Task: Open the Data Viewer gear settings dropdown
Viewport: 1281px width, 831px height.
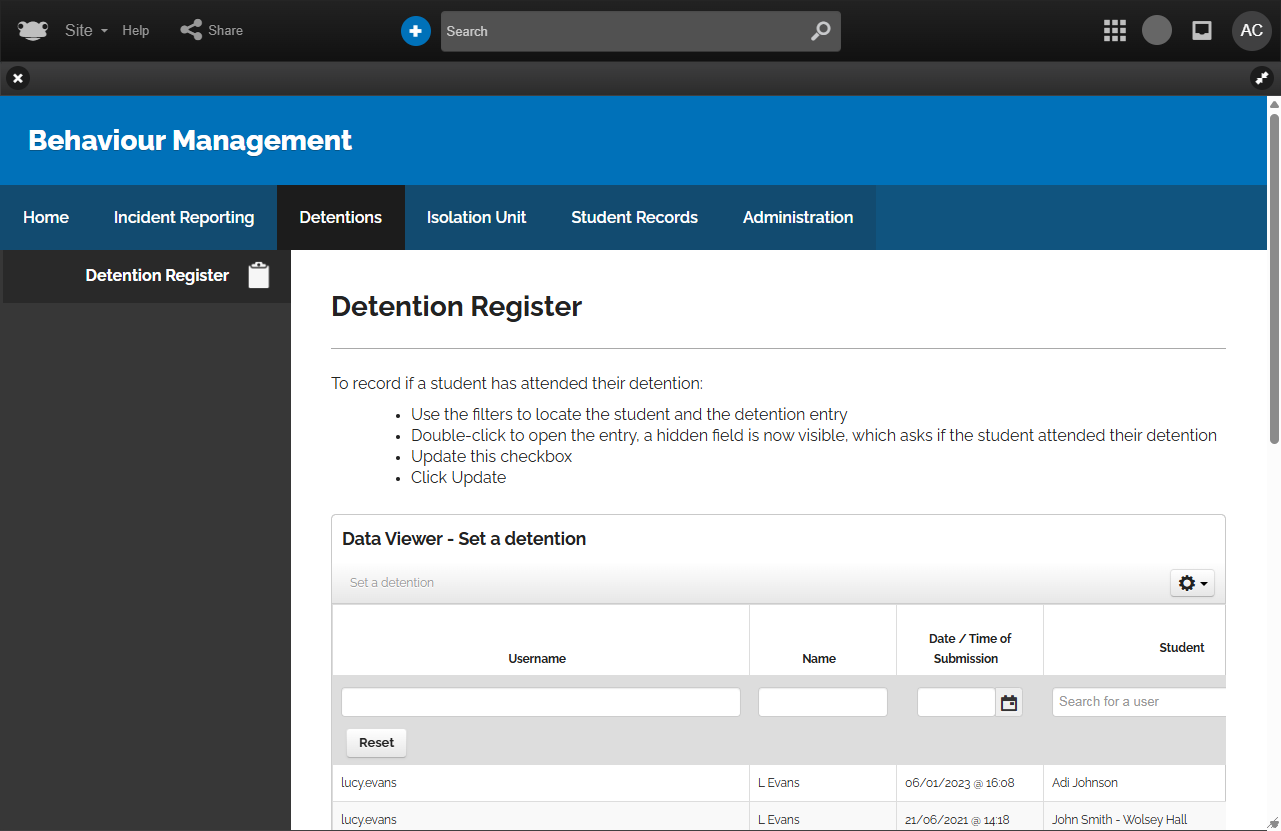Action: point(1192,583)
